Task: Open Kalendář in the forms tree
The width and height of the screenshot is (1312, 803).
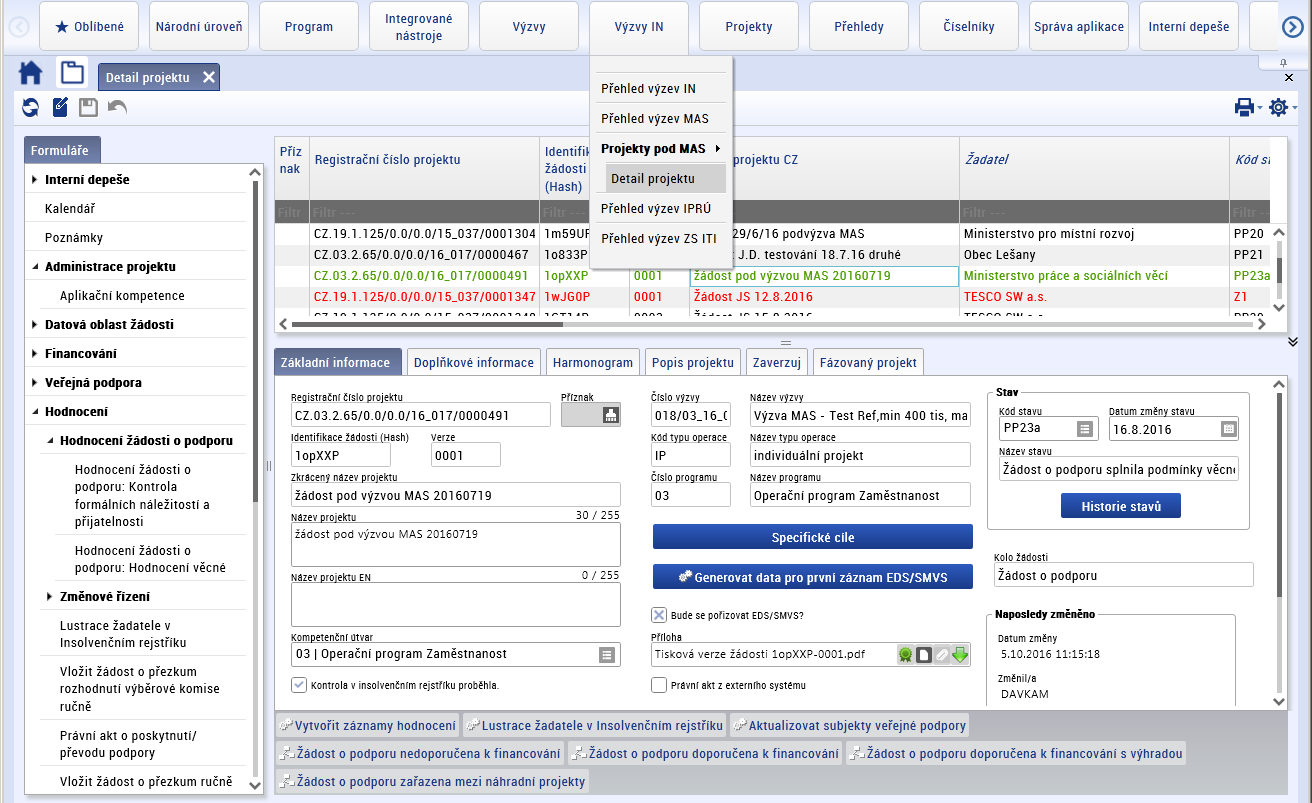Action: coord(70,209)
